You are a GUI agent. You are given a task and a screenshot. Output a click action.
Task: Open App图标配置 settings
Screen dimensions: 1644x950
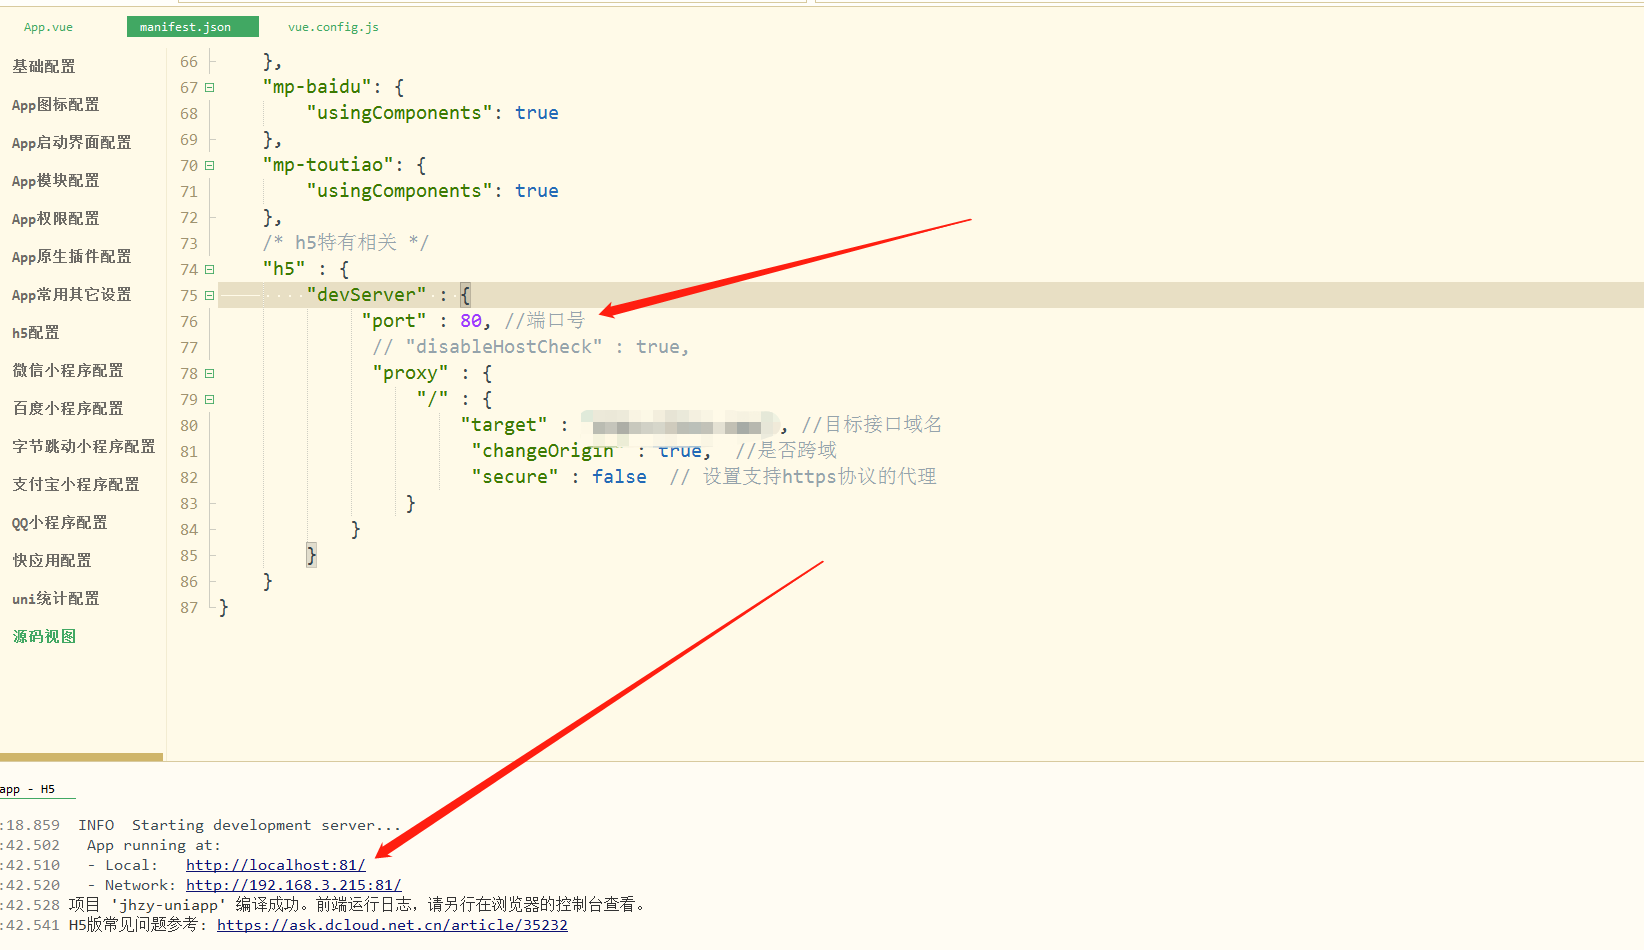click(55, 104)
